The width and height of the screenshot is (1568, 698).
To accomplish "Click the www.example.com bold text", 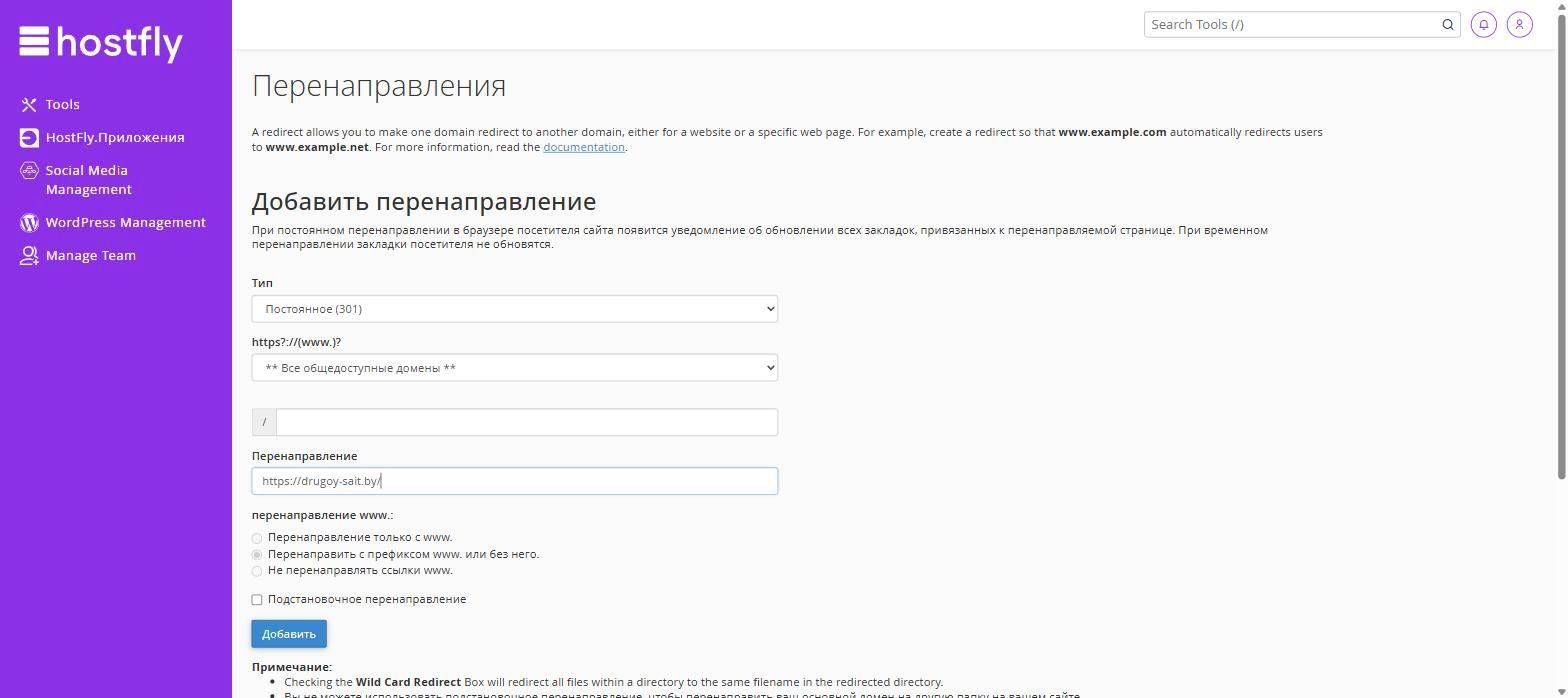I will (1112, 132).
